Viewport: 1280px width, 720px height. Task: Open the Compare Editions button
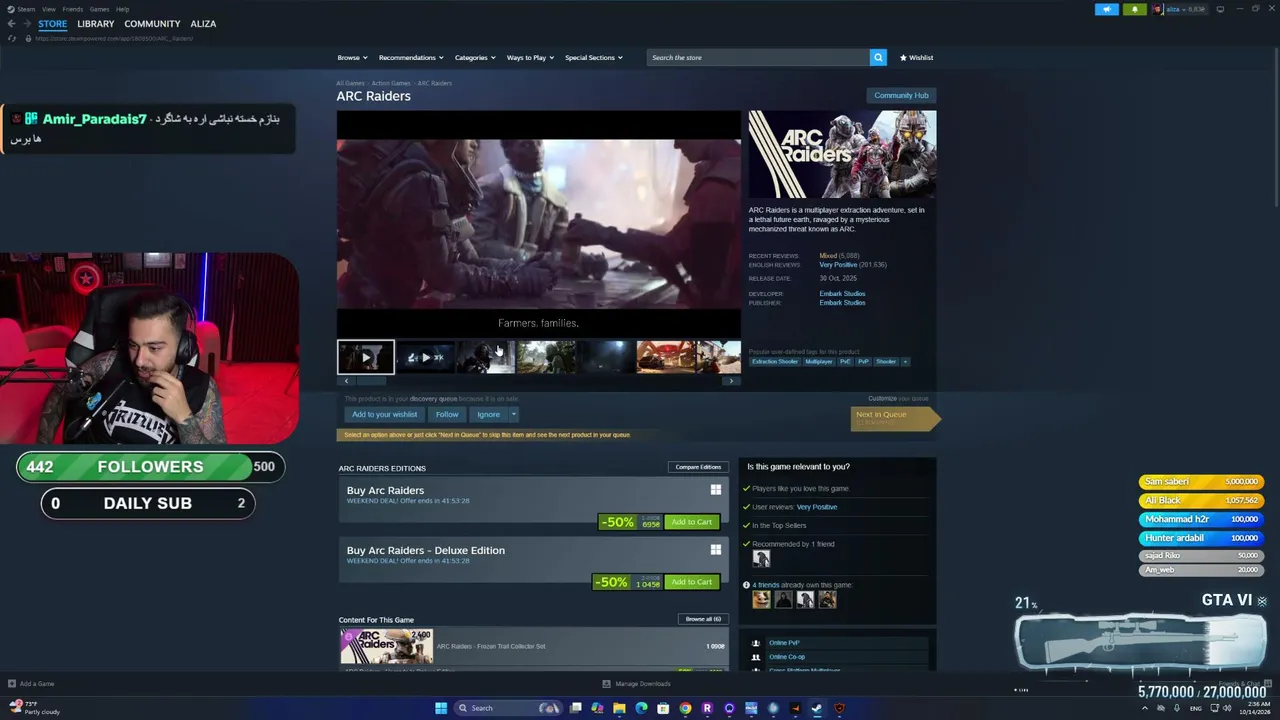pyautogui.click(x=698, y=467)
